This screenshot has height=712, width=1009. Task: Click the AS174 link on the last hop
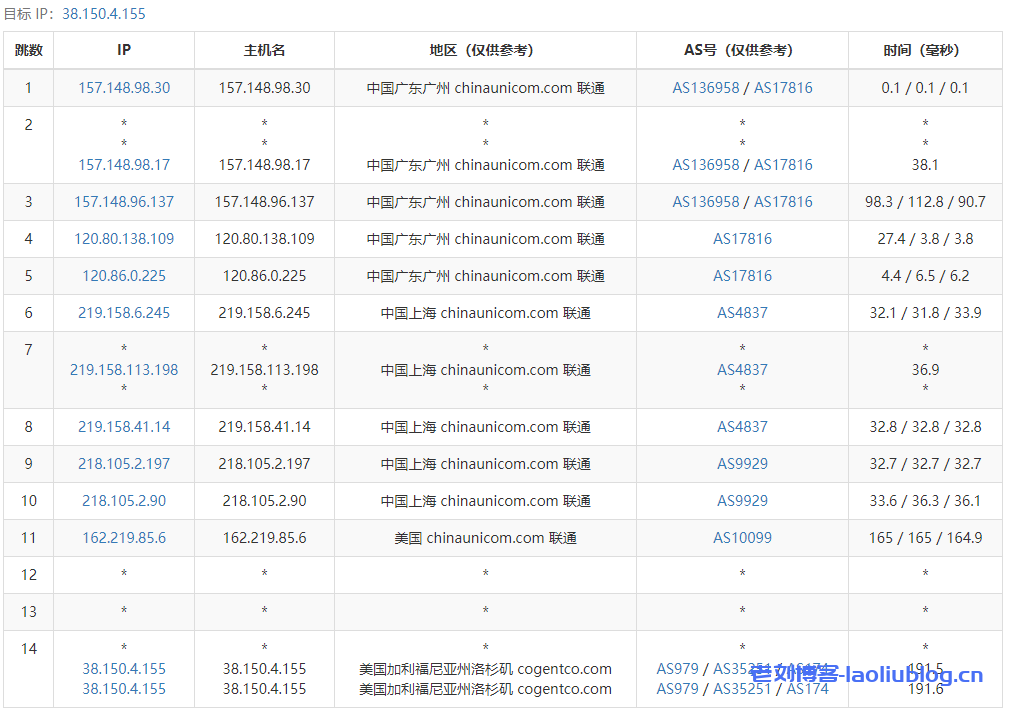[808, 689]
